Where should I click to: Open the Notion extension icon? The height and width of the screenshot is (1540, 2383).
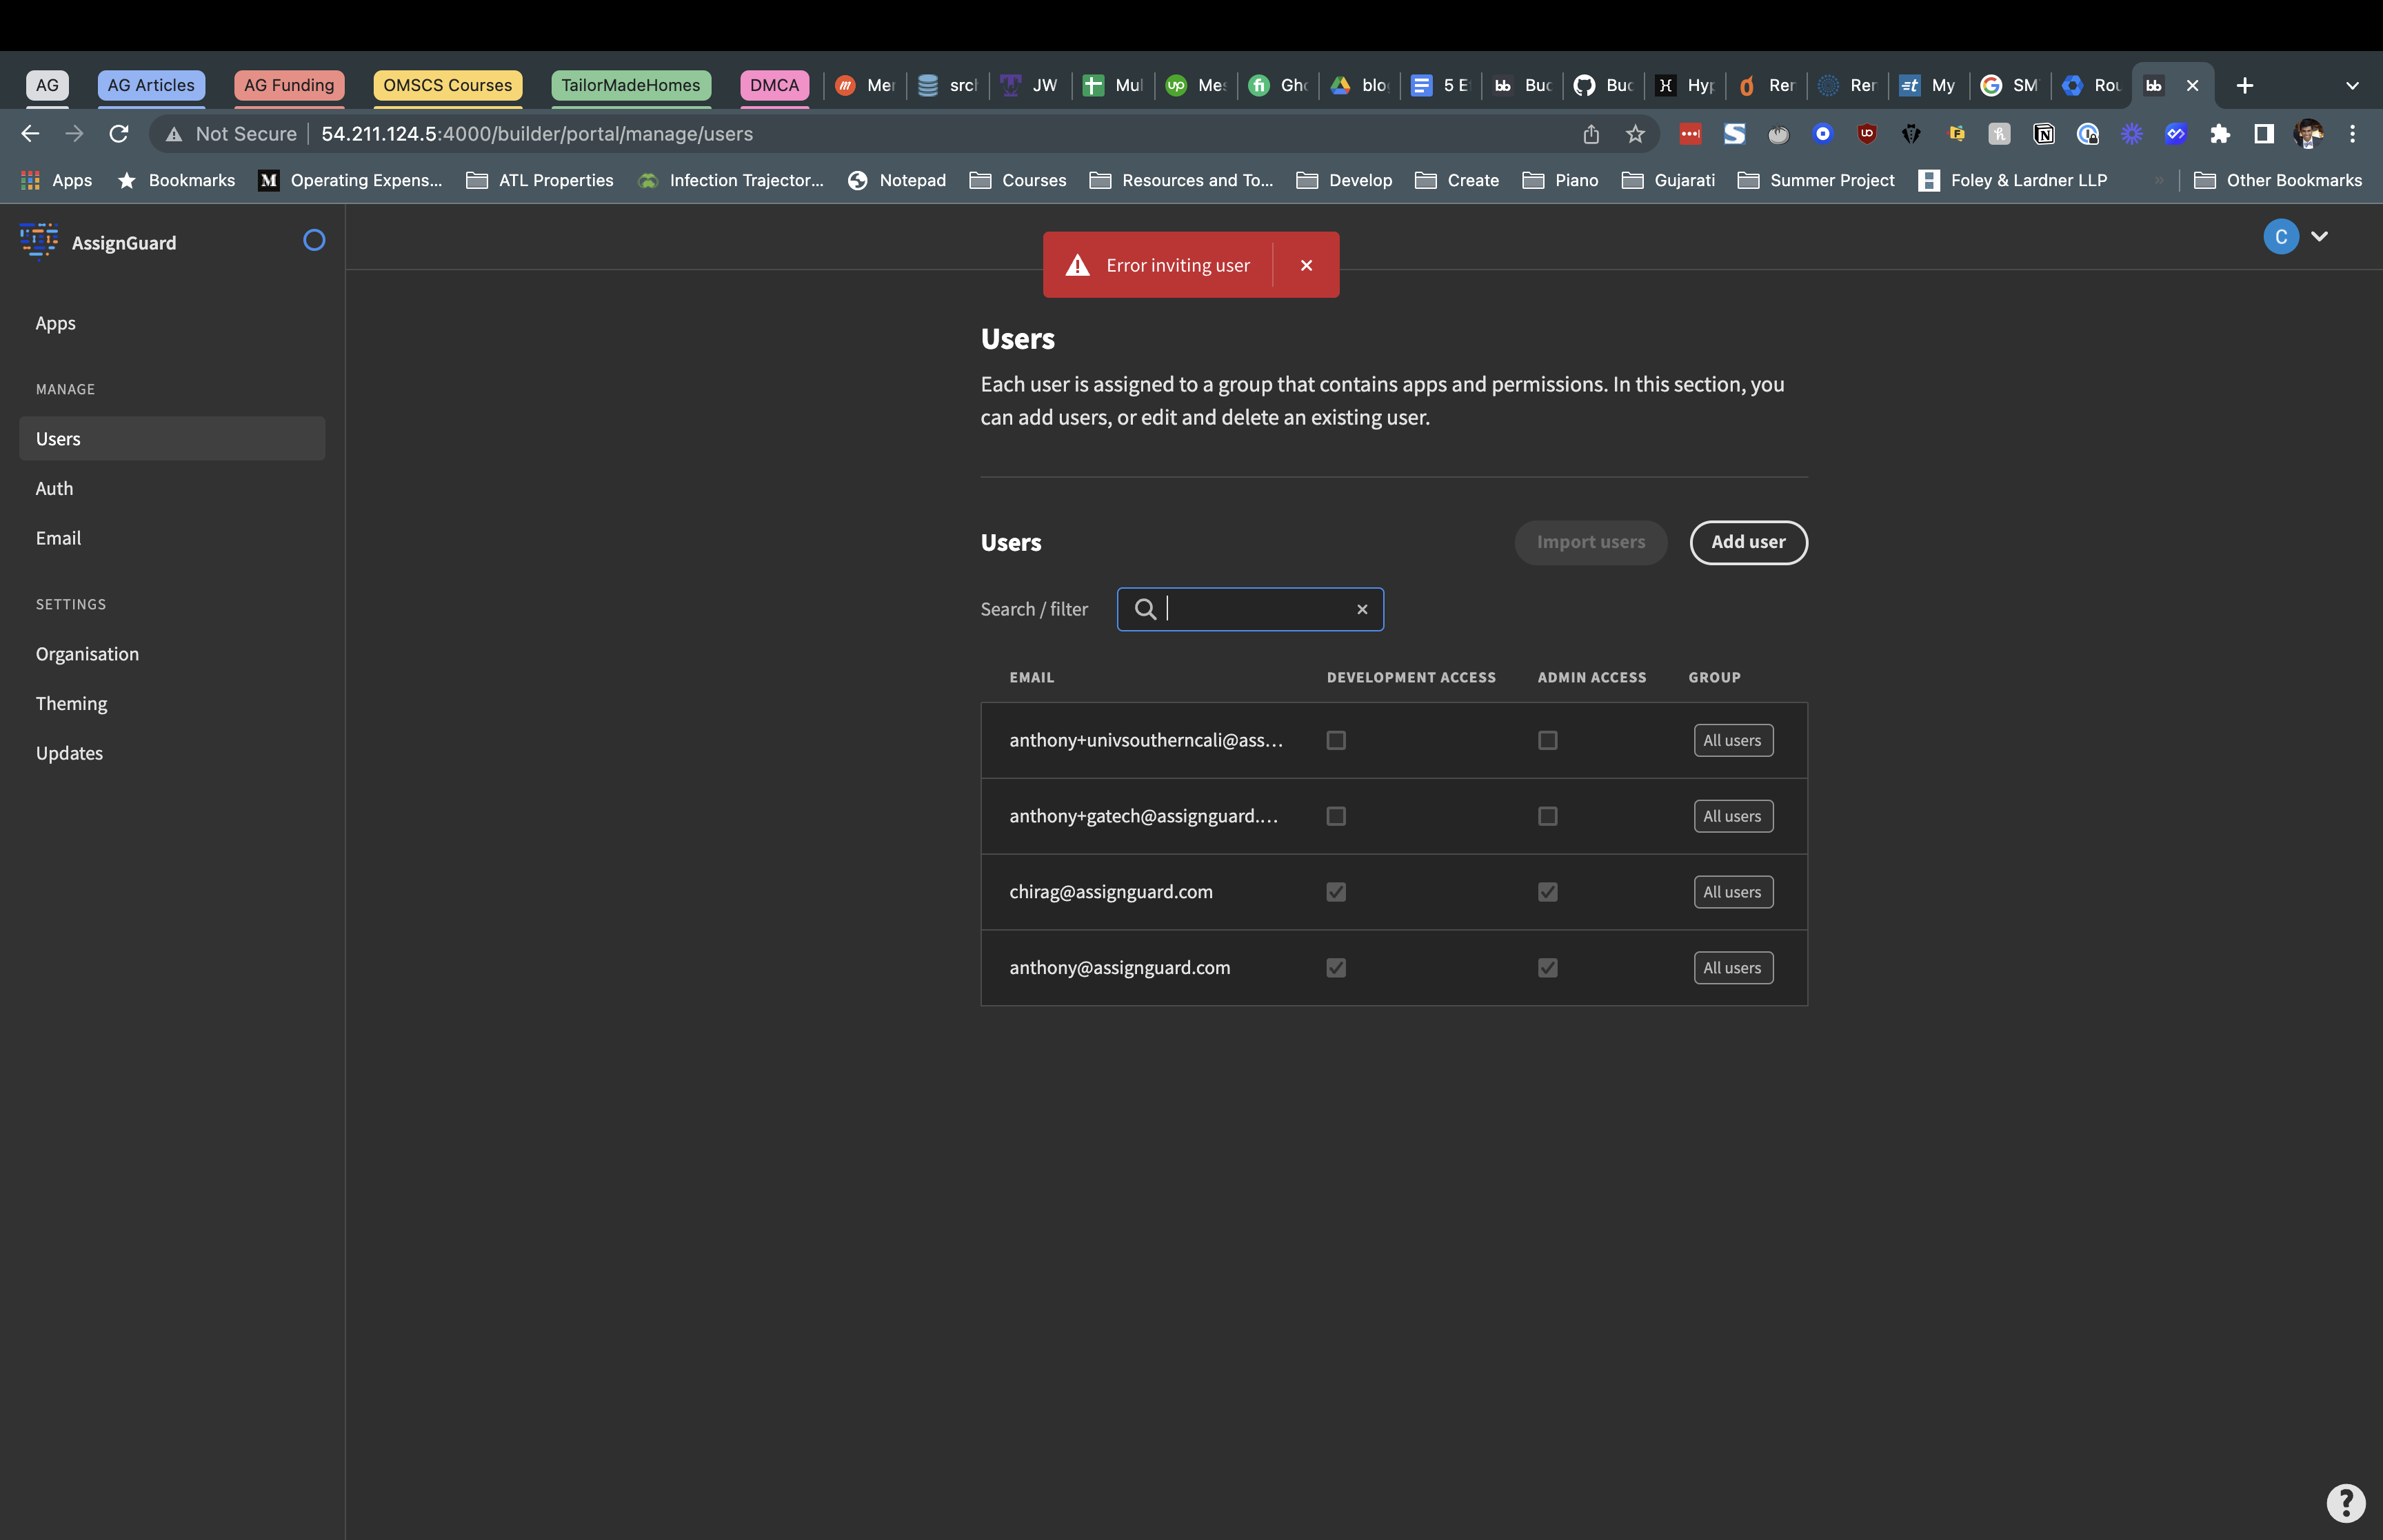pyautogui.click(x=2044, y=133)
